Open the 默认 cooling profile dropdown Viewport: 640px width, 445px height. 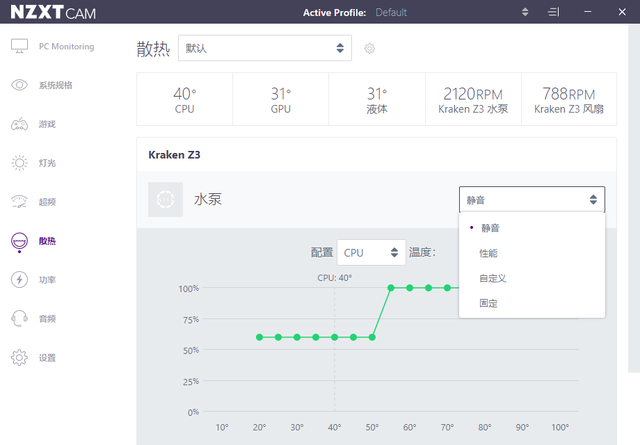[265, 48]
